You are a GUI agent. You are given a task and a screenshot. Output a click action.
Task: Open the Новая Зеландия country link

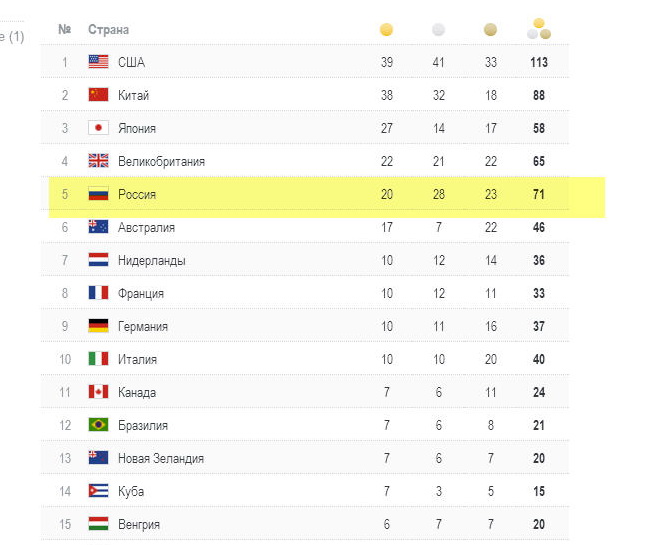point(160,458)
